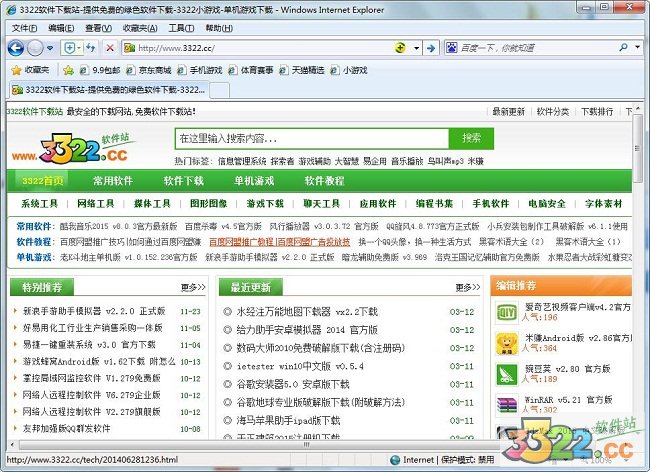Click the green 搜索 button
The image size is (650, 472).
pos(471,138)
